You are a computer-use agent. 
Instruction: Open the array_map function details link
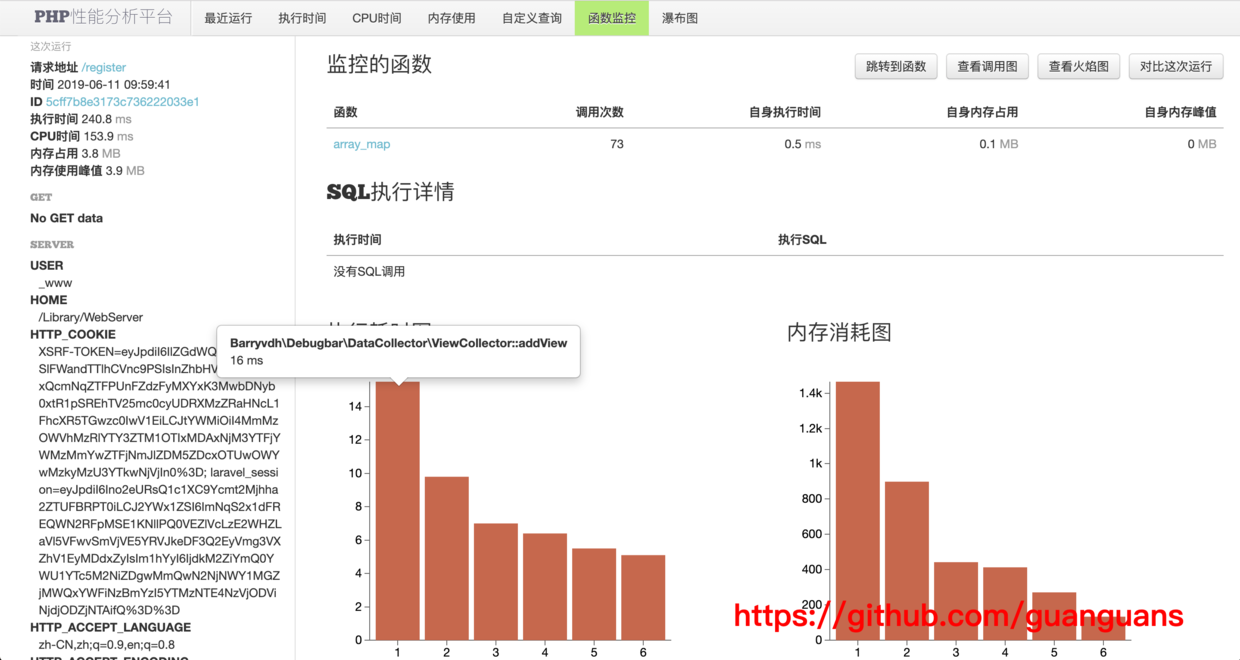point(361,144)
